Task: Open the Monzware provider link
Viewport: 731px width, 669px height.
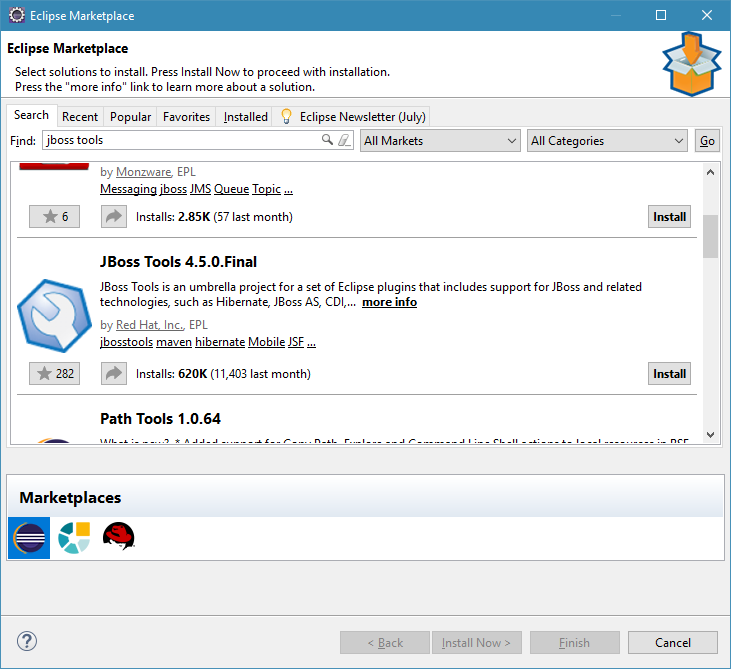Action: pos(144,172)
